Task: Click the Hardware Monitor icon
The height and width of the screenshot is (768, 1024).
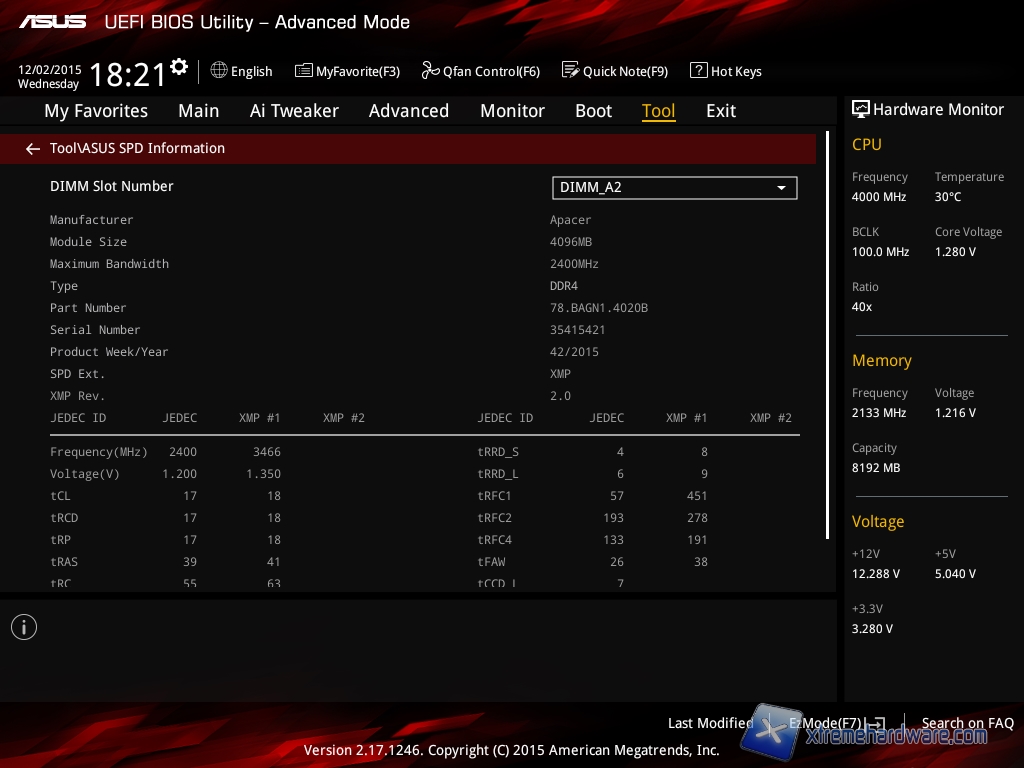Action: (x=860, y=109)
